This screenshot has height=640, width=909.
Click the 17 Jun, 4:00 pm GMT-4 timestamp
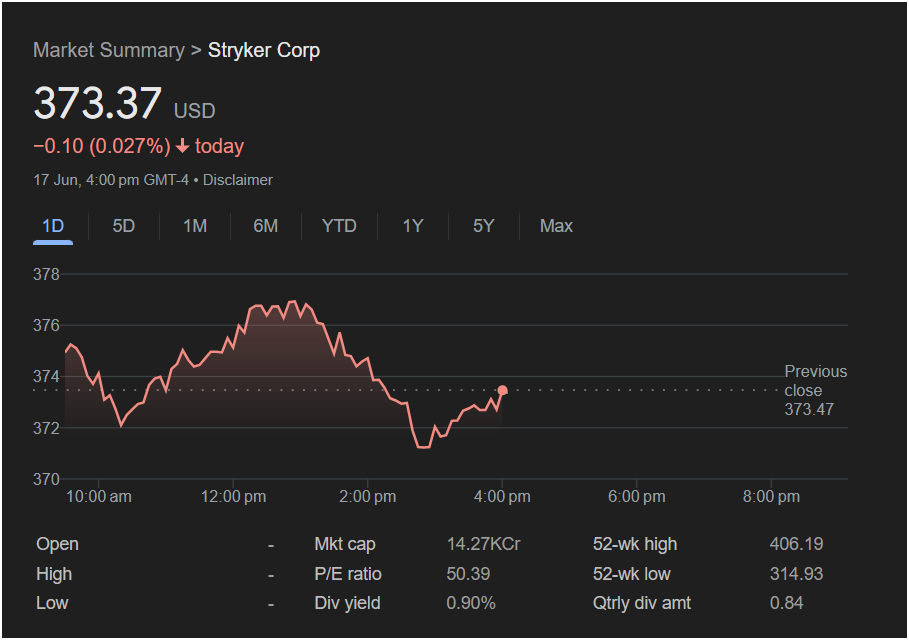coord(111,180)
